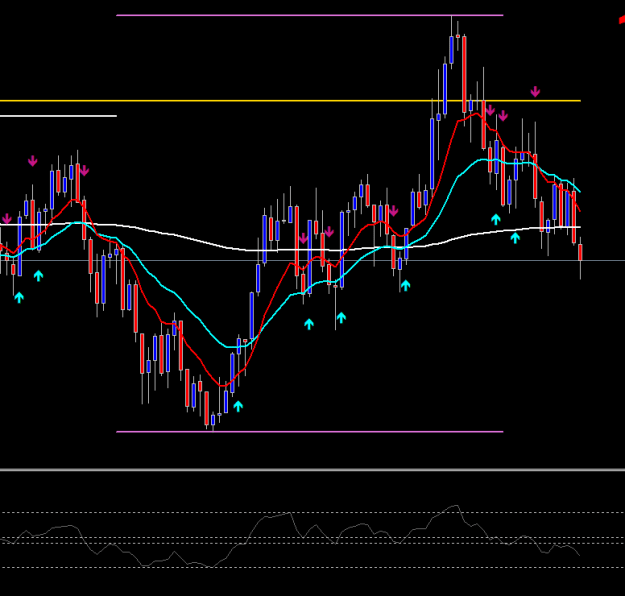Click the last red candle at the right end
This screenshot has height=596, width=625.
pyautogui.click(x=580, y=252)
